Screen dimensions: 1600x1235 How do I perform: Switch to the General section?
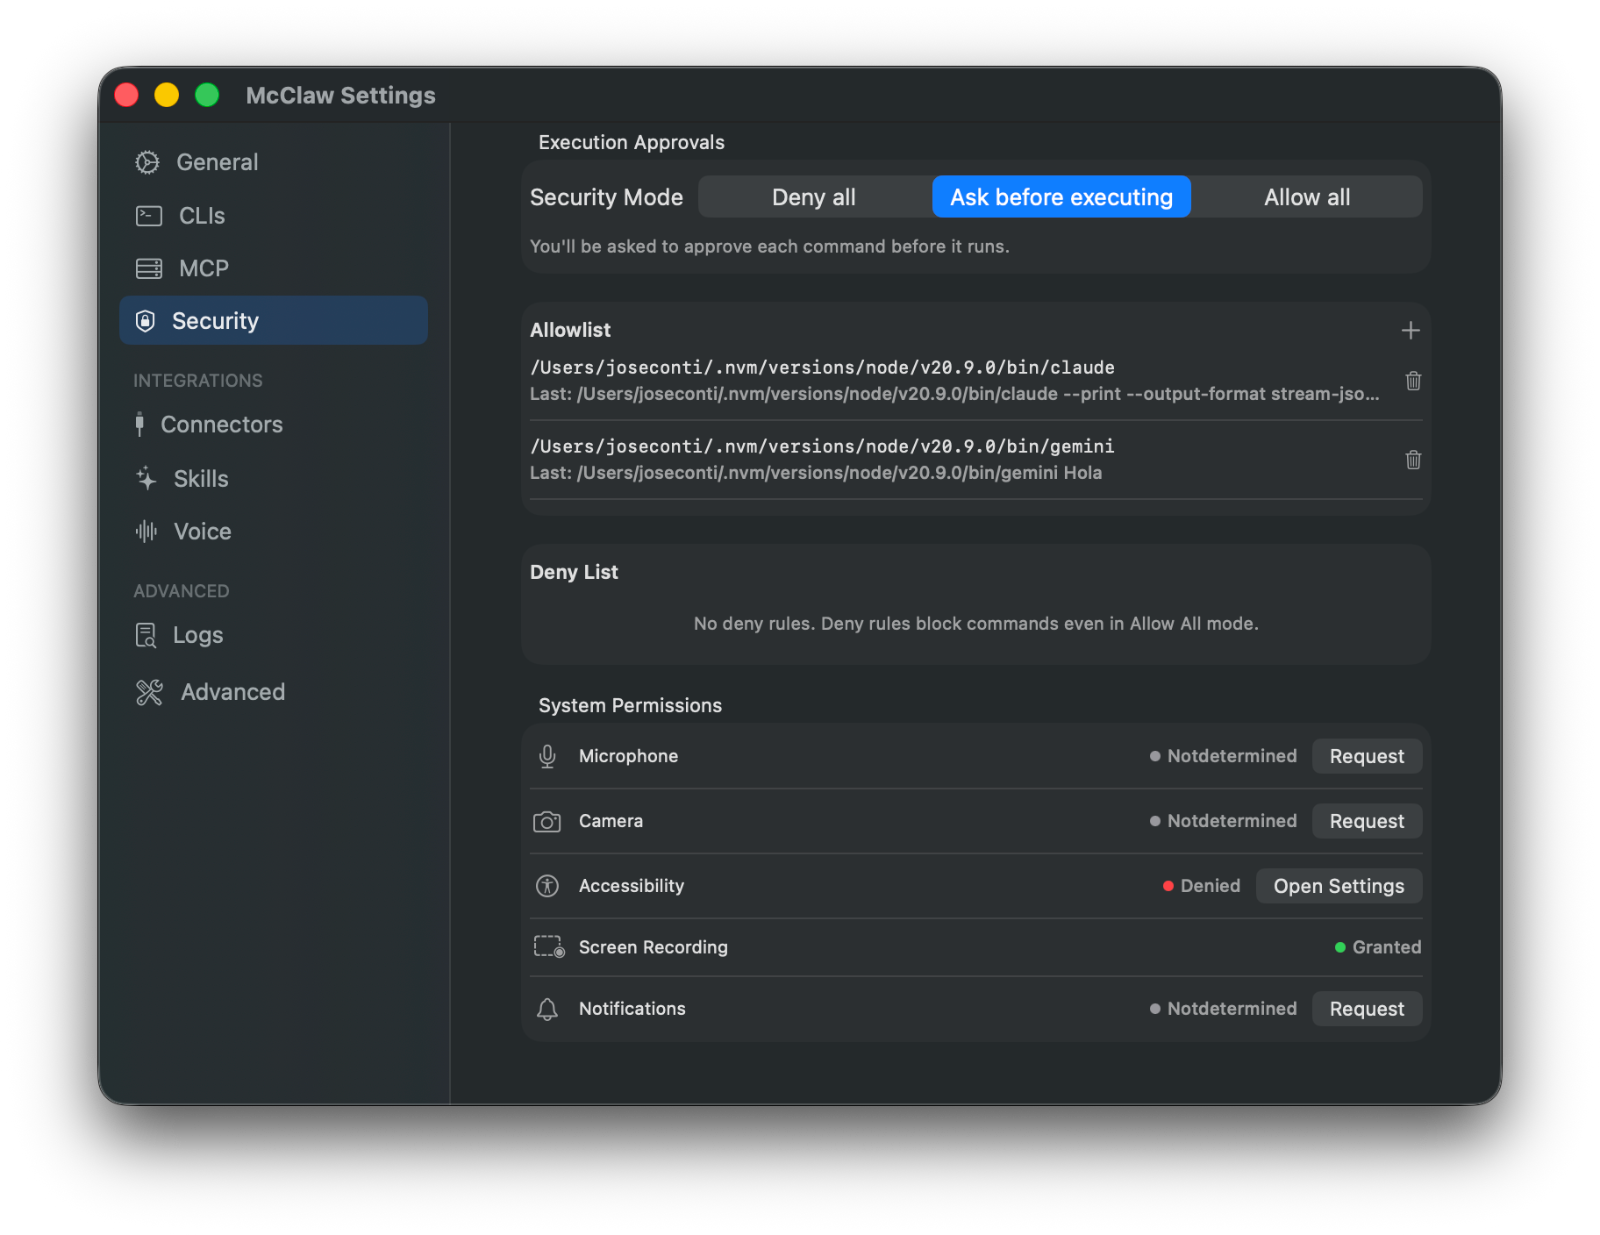coord(216,162)
